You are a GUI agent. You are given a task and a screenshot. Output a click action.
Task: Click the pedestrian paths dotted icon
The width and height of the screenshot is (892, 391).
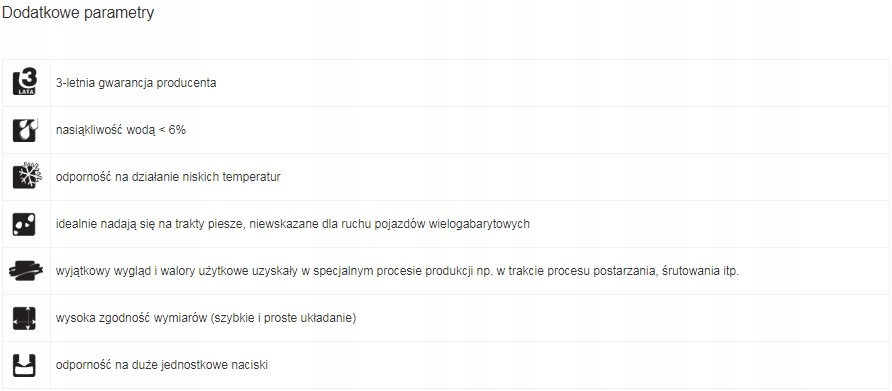coord(24,224)
